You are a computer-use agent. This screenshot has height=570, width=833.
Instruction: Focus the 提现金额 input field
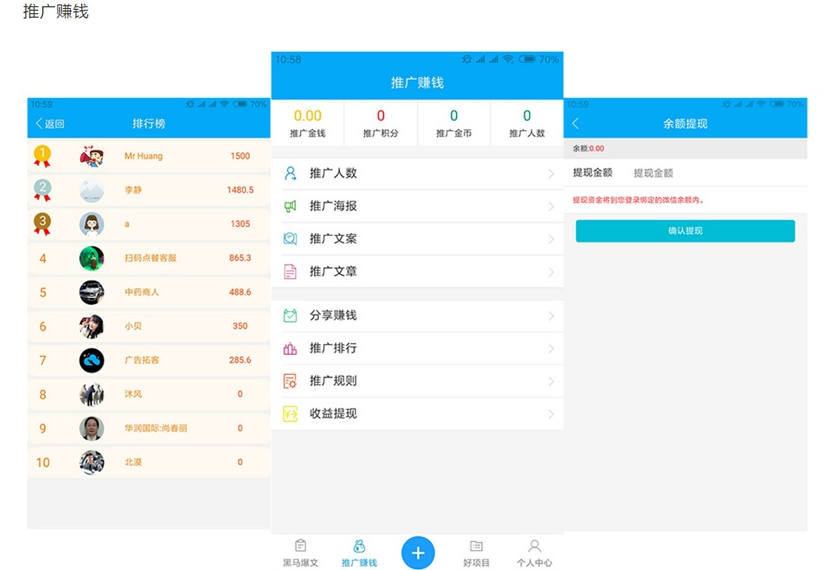(x=717, y=173)
